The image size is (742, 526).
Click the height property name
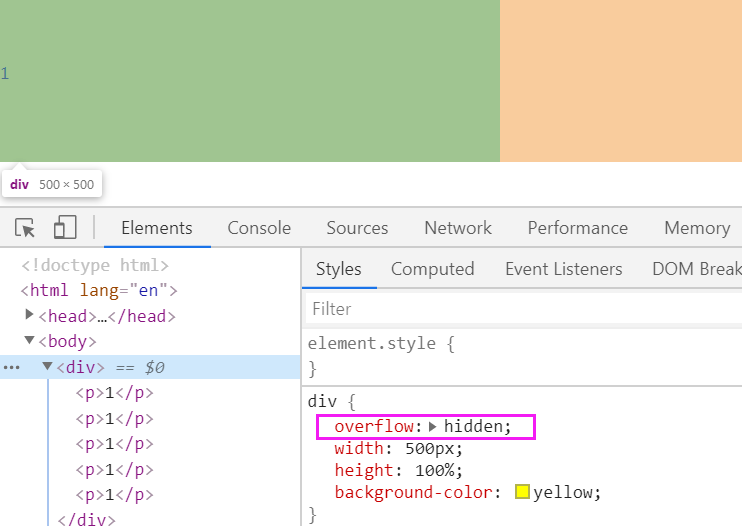click(x=363, y=470)
